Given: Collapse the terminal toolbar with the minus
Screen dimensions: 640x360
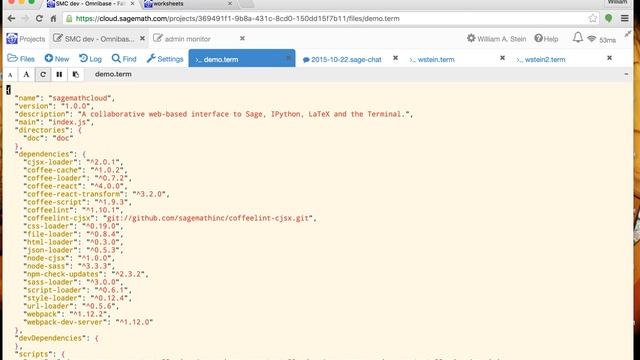Looking at the screenshot, I should point(626,74).
